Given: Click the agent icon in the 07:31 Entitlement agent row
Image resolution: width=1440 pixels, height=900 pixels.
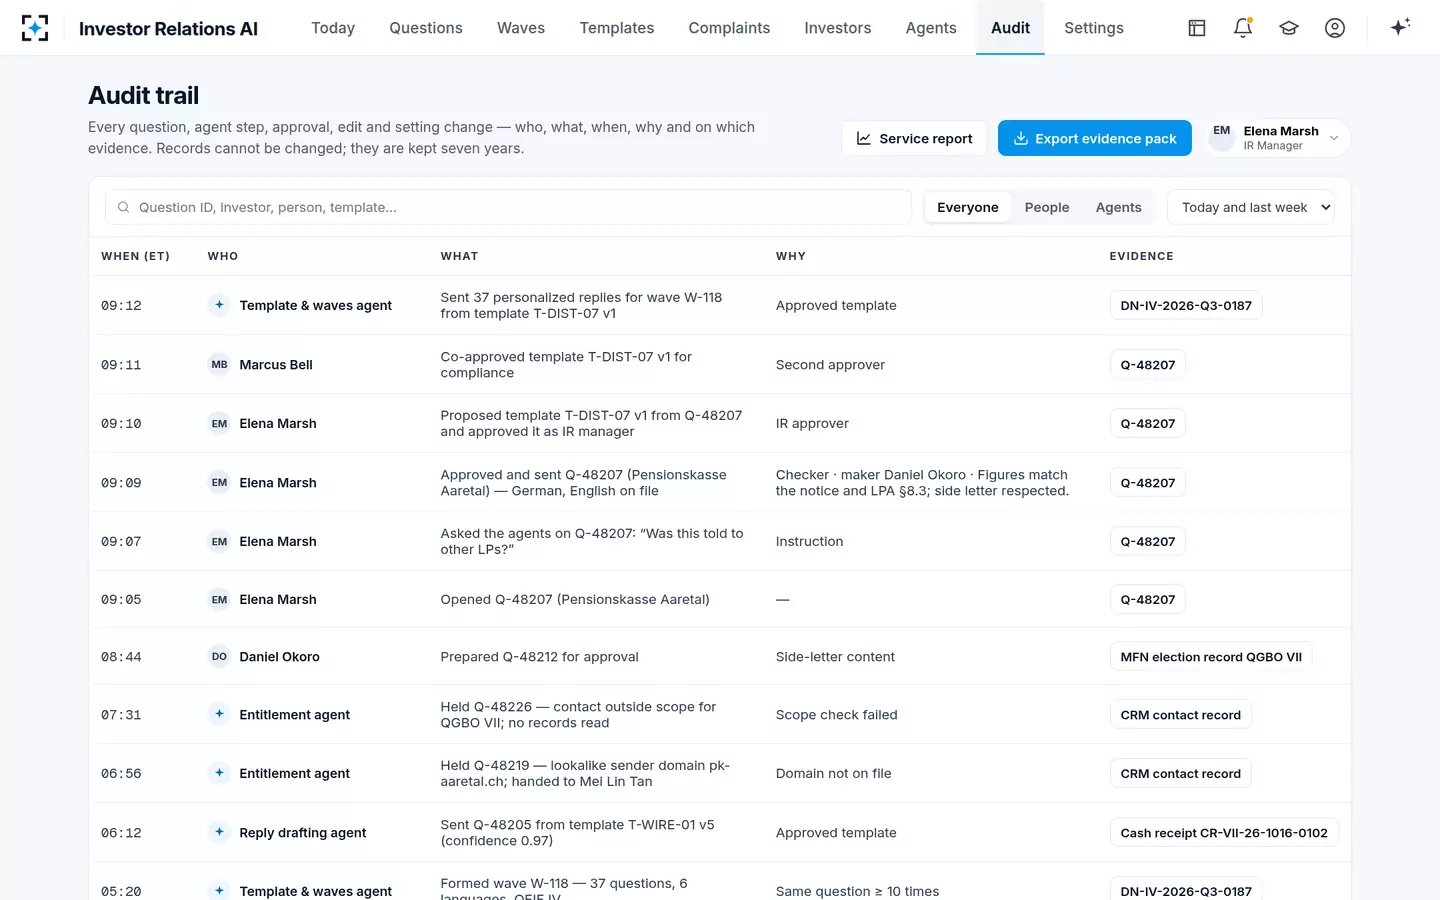Looking at the screenshot, I should pos(219,714).
